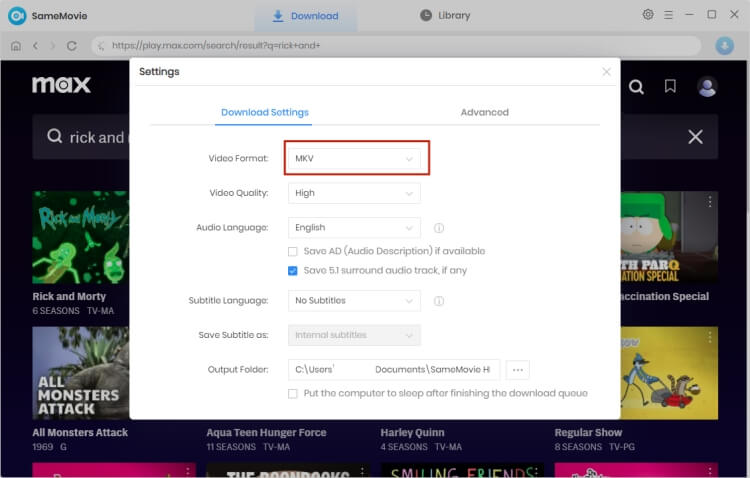Open All Monsters Attack thumbnail

pos(80,373)
